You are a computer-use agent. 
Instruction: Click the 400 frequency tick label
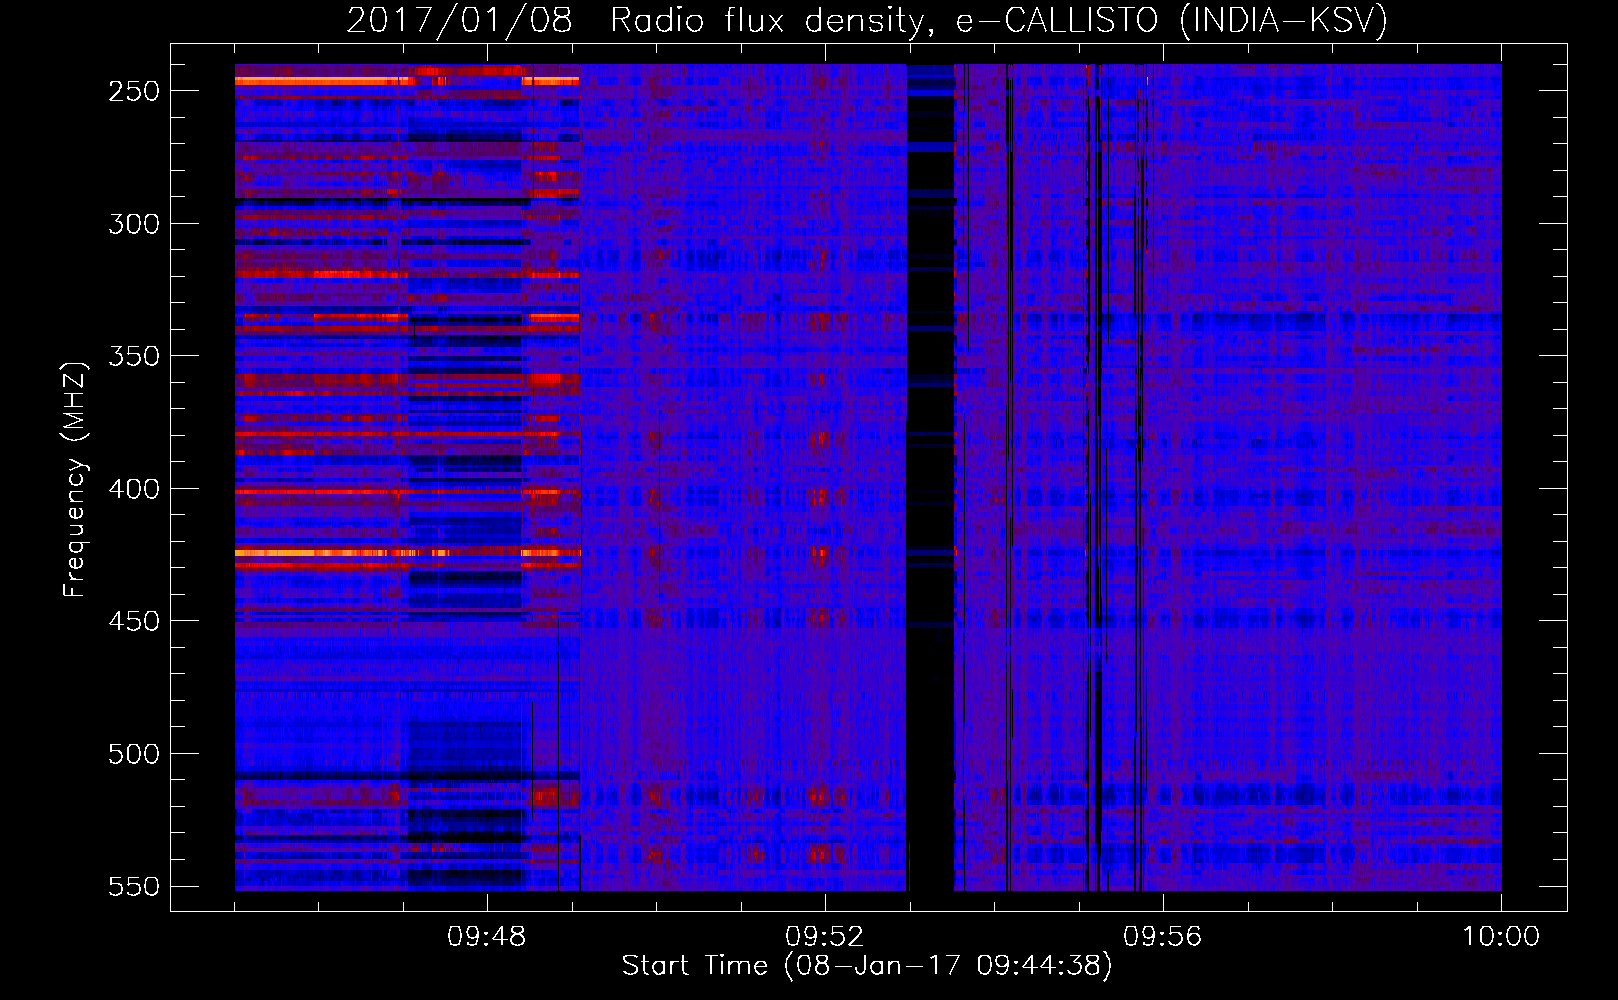click(134, 489)
